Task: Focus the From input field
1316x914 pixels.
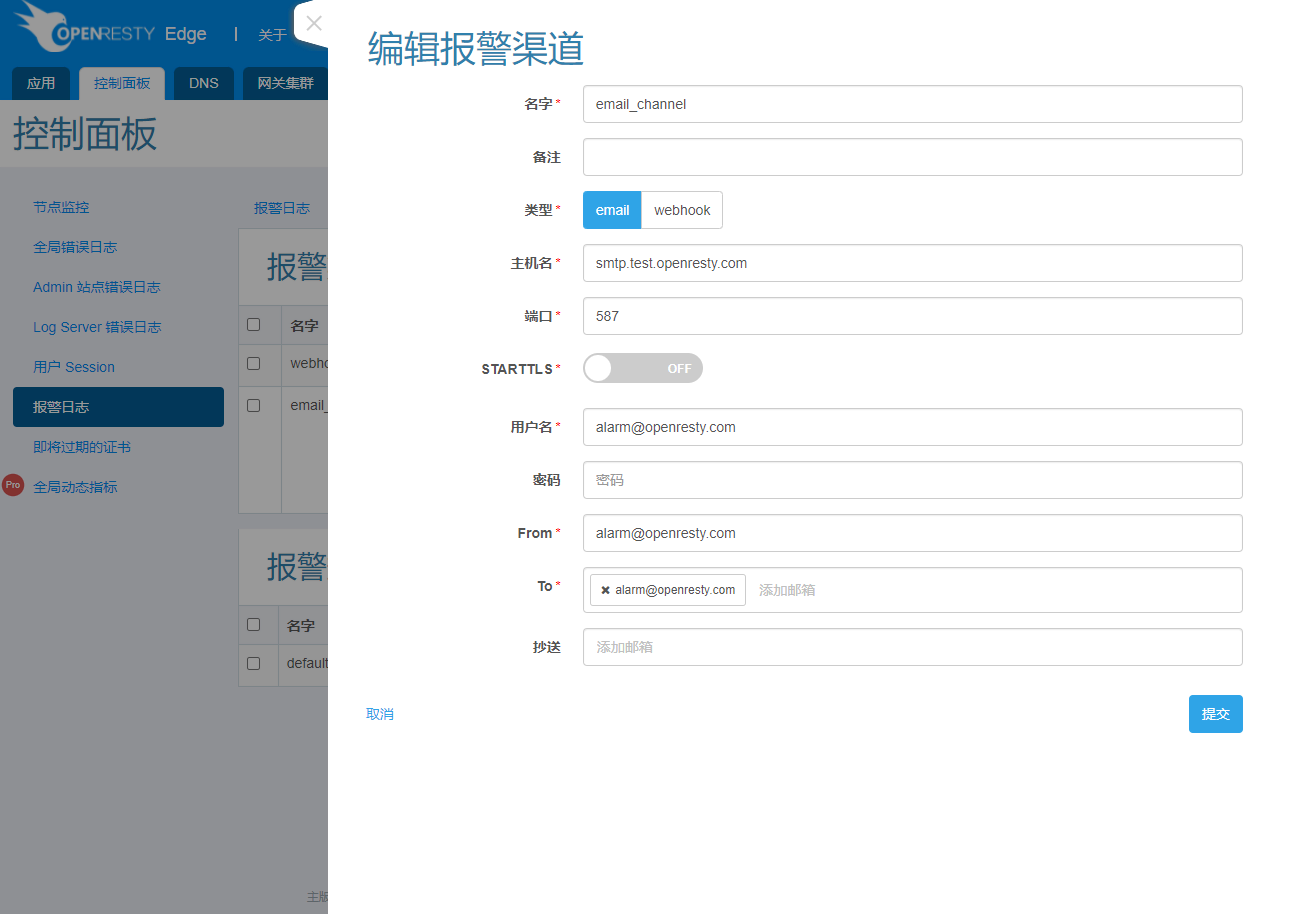Action: (912, 533)
